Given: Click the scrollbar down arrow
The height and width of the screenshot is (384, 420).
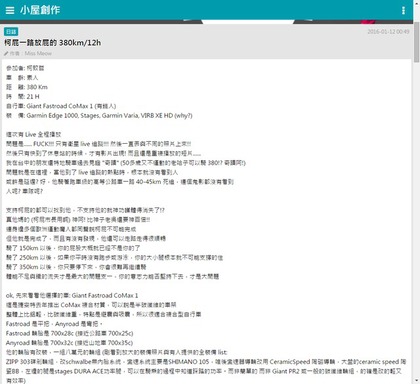Looking at the screenshot, I should [x=417, y=380].
